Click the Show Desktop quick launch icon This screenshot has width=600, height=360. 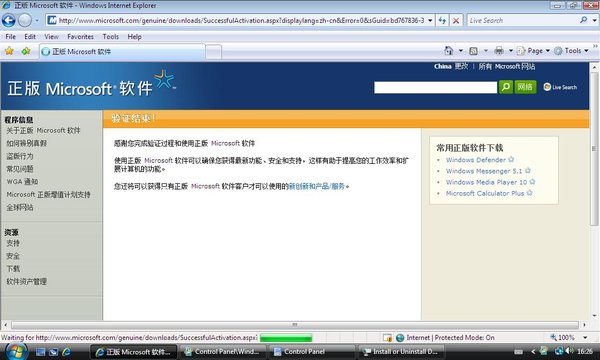click(x=40, y=352)
